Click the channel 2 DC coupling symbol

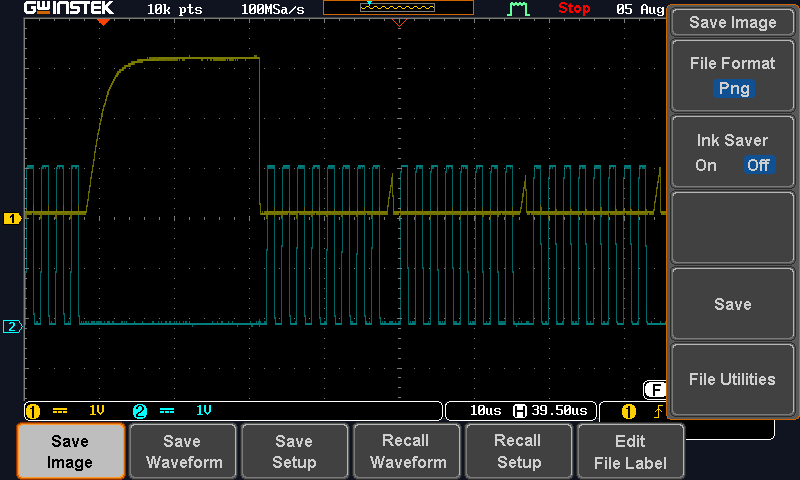pos(167,411)
